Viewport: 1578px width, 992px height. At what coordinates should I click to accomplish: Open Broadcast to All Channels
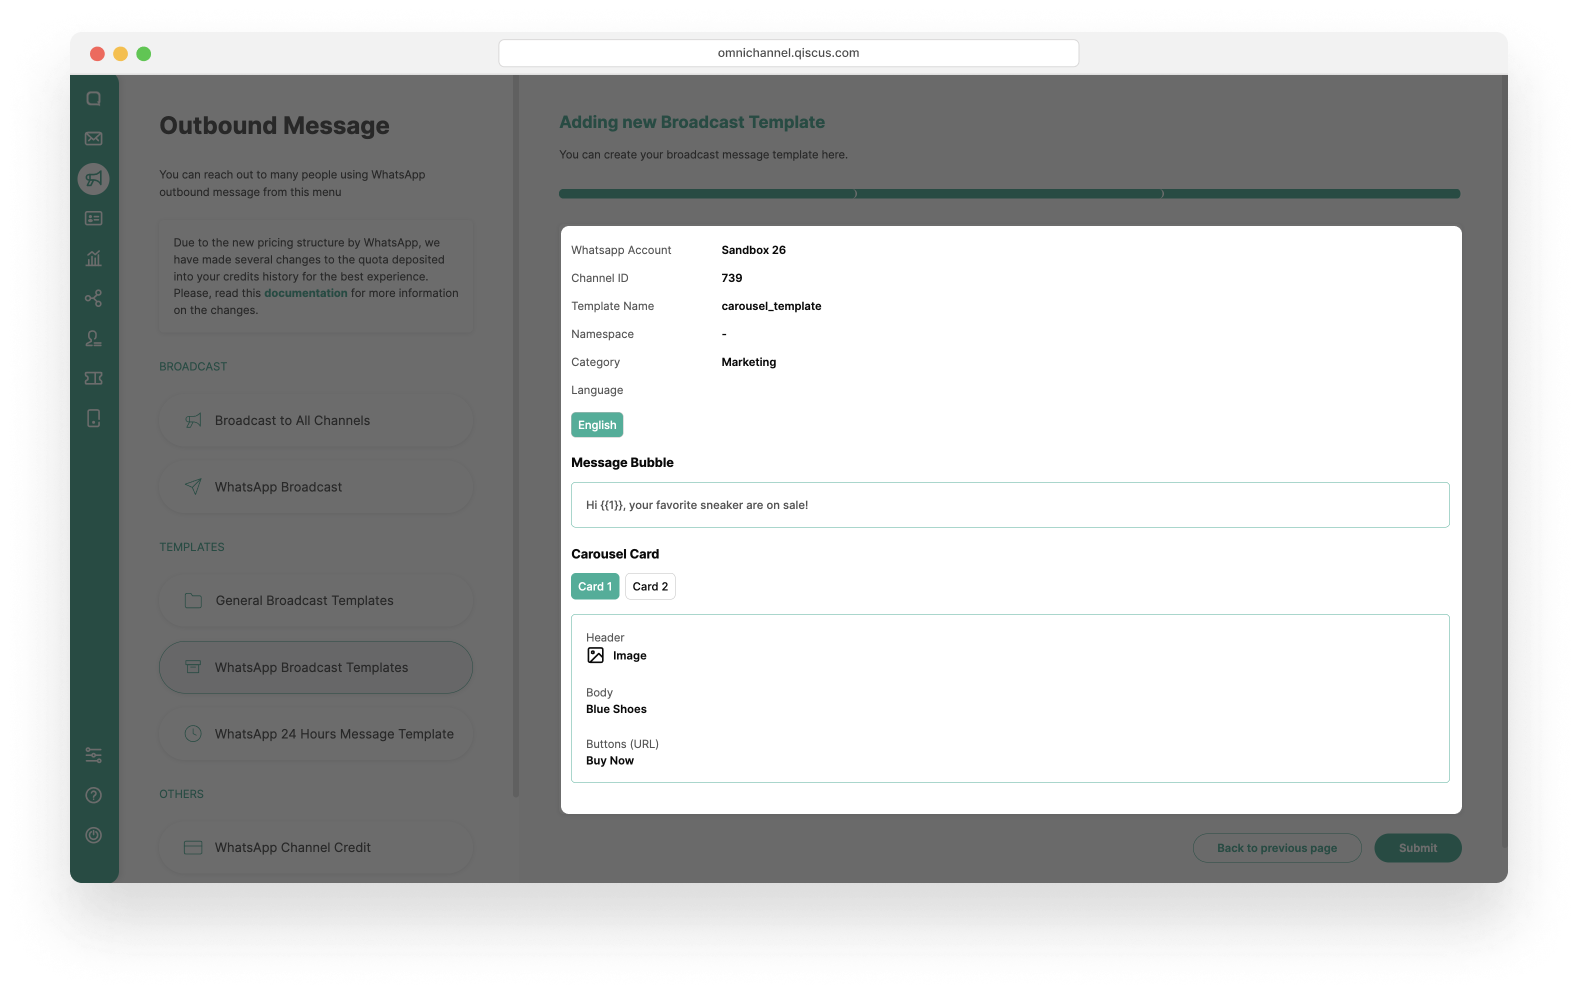[x=316, y=421]
